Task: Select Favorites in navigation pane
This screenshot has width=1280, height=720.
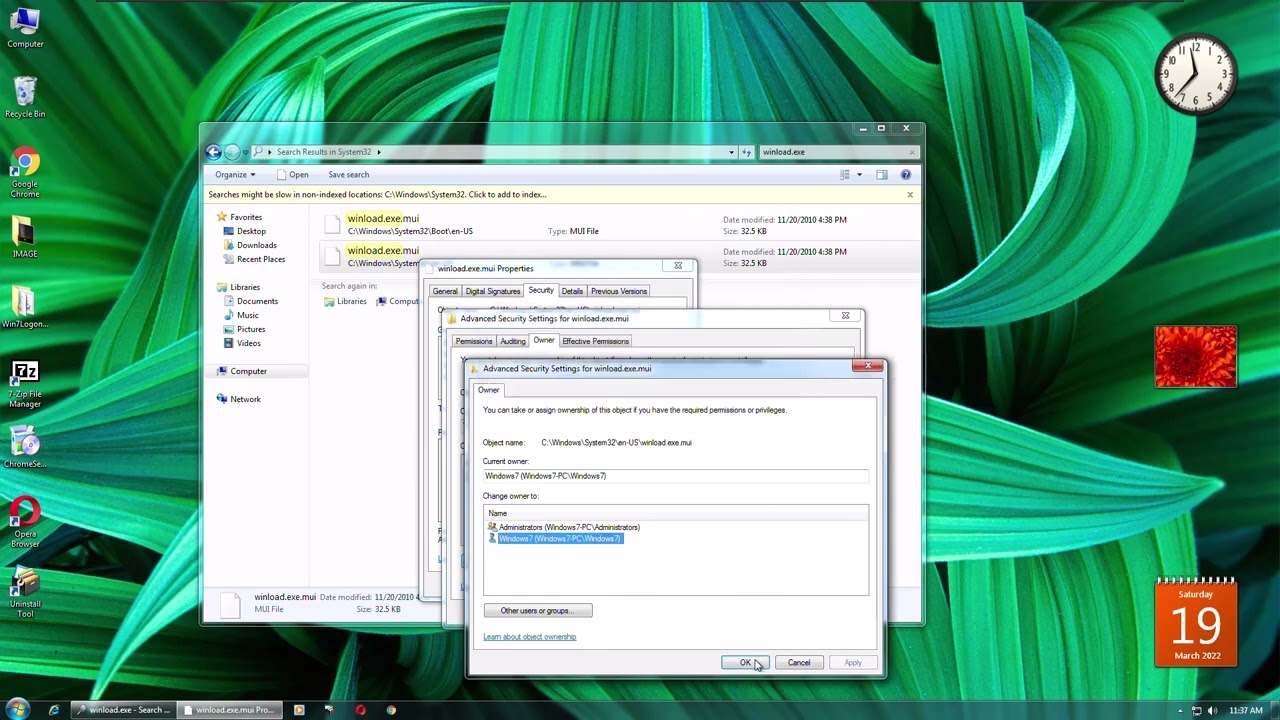Action: tap(246, 217)
